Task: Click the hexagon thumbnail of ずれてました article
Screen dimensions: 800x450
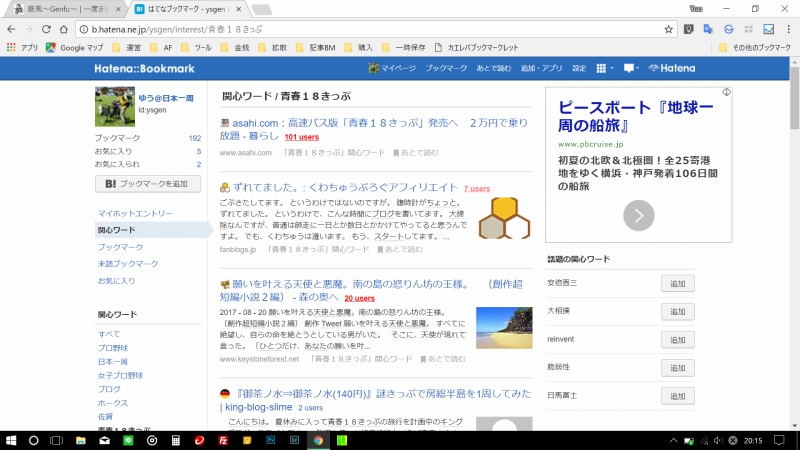Action: [x=504, y=218]
